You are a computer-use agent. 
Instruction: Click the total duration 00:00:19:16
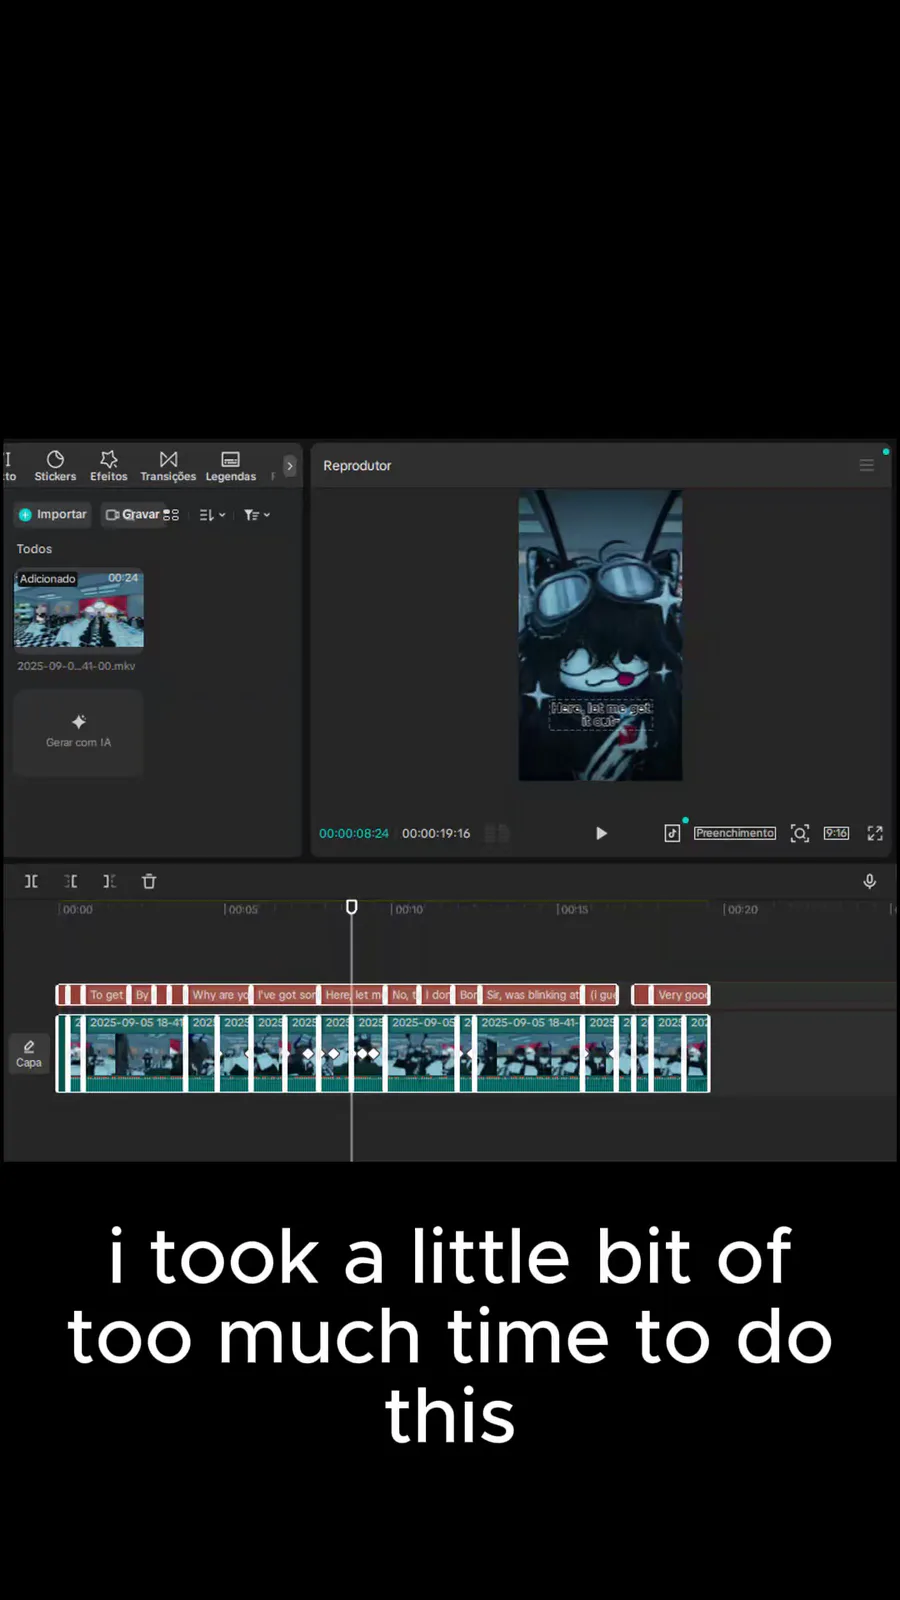tap(436, 833)
